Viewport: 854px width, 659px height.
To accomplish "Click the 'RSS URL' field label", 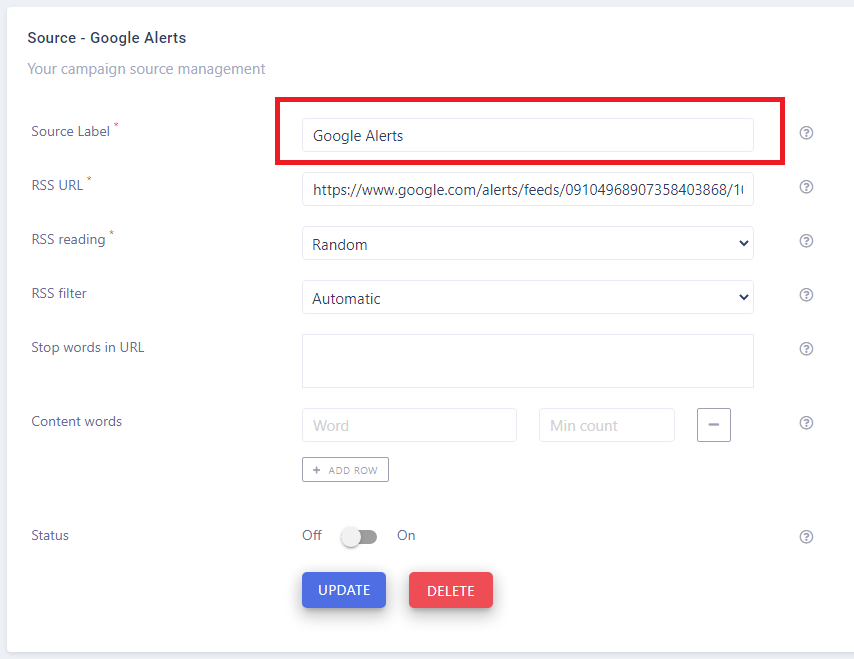I will coord(57,185).
